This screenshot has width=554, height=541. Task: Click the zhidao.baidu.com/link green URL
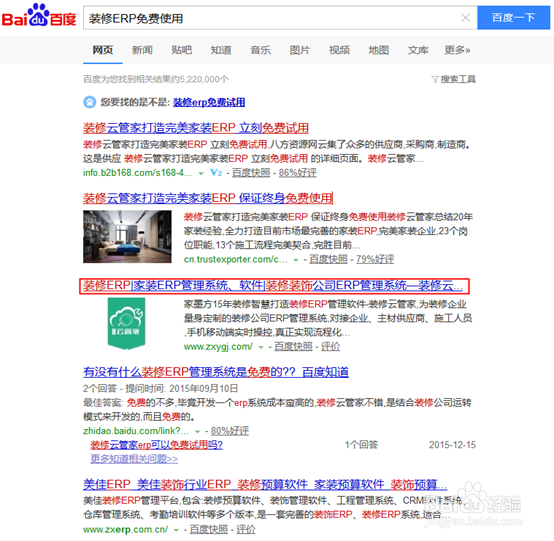pyautogui.click(x=136, y=431)
